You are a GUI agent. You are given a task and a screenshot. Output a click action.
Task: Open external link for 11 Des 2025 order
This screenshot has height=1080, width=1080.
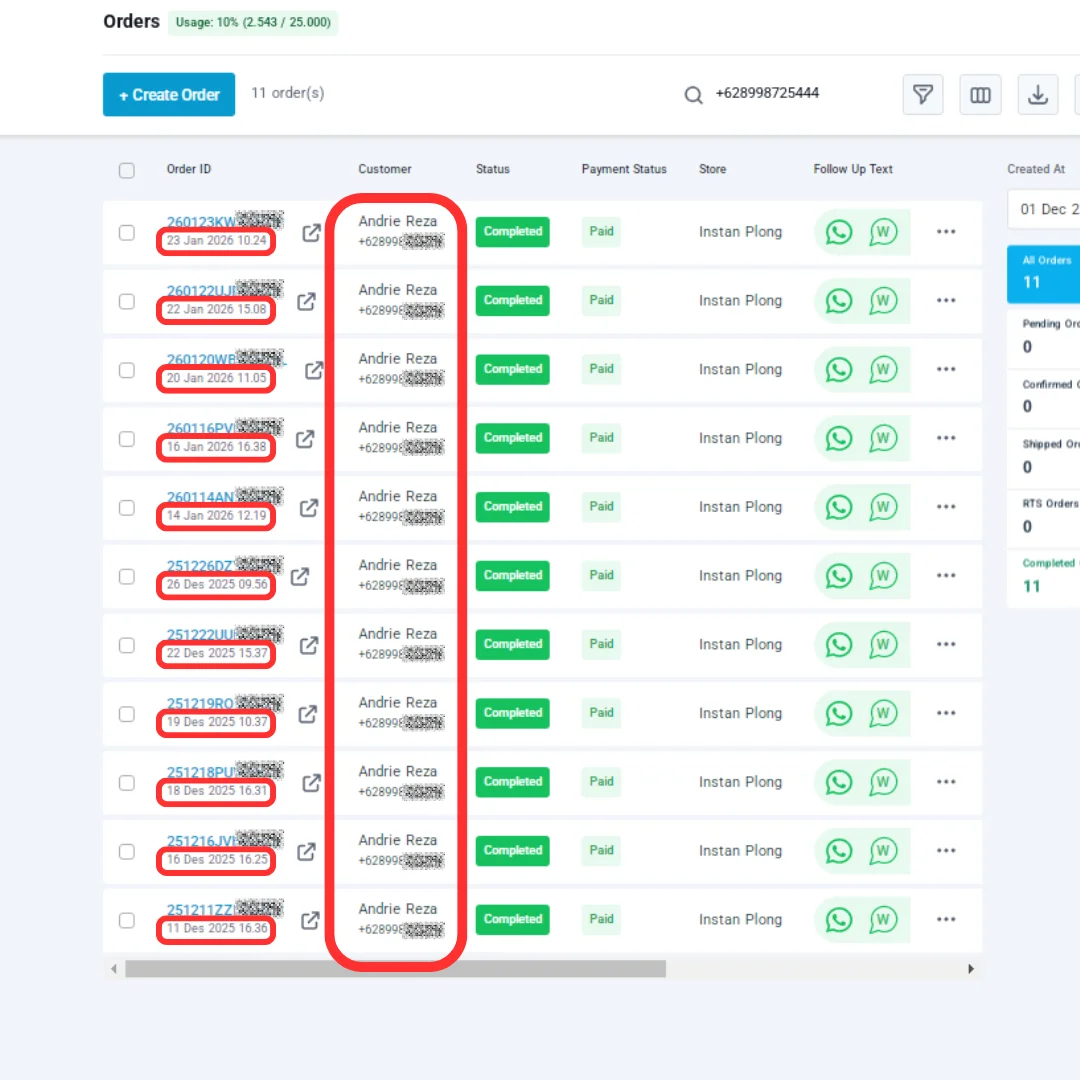click(310, 920)
